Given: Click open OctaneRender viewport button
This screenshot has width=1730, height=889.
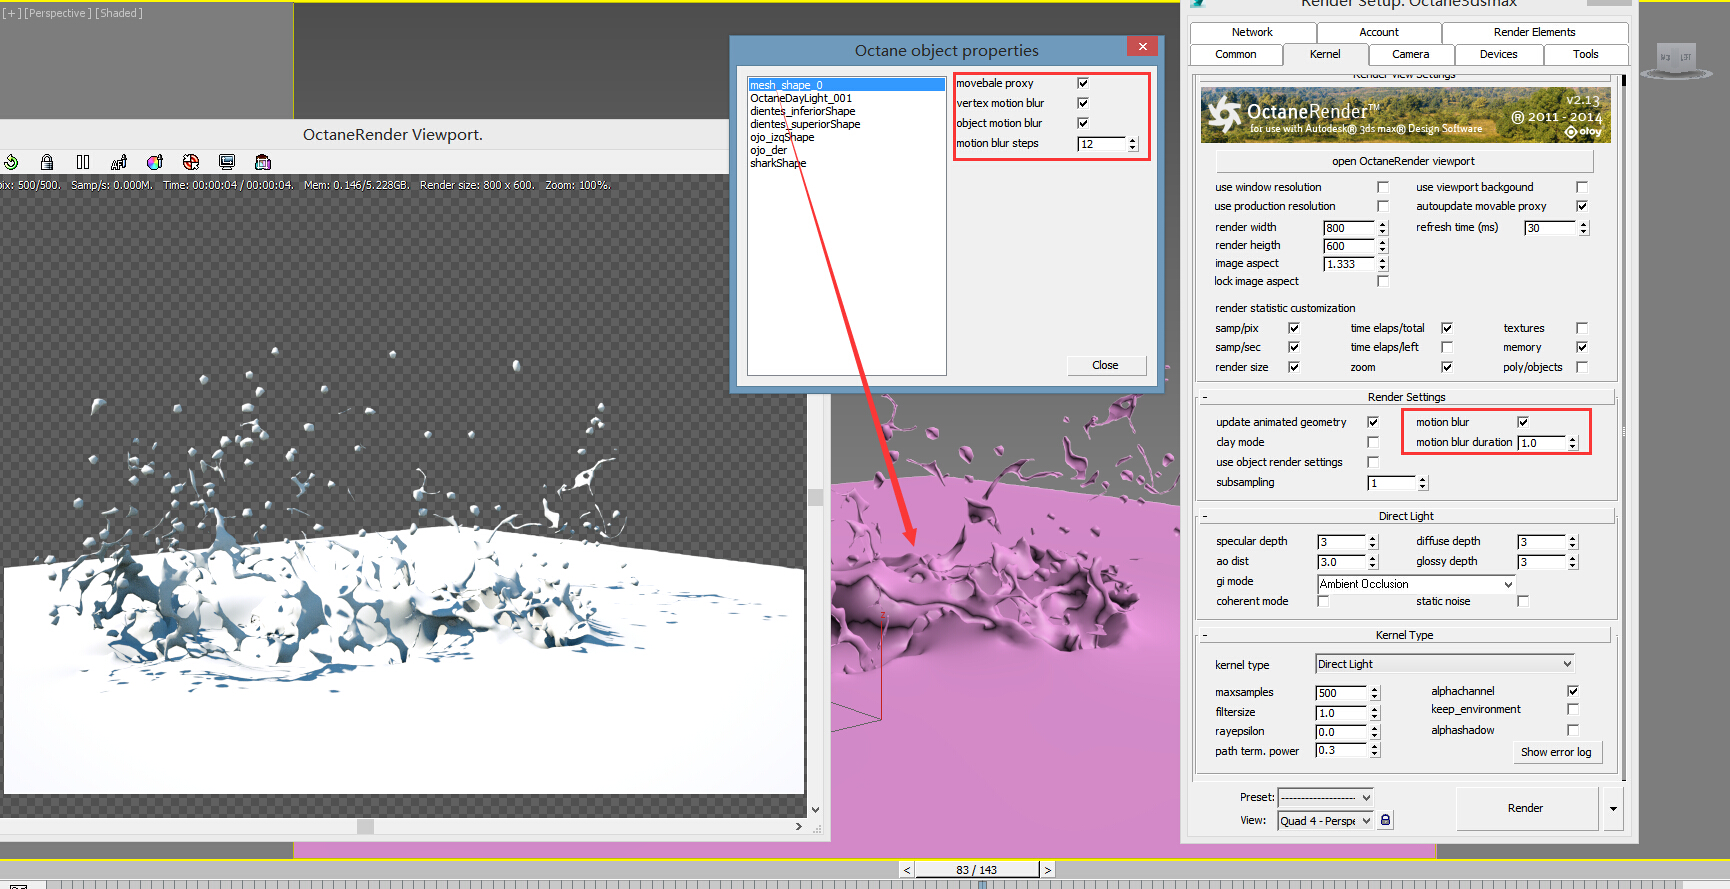Looking at the screenshot, I should click(1403, 161).
